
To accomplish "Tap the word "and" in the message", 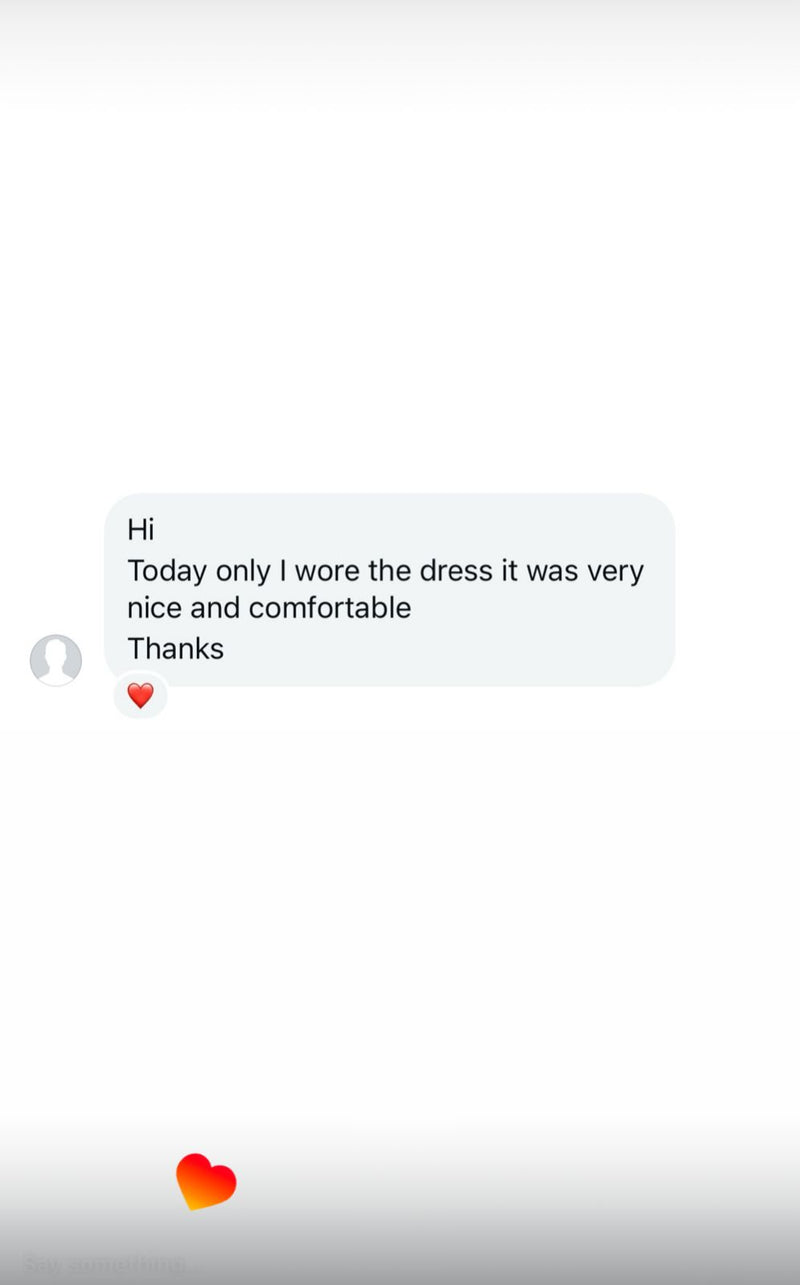I will 214,608.
